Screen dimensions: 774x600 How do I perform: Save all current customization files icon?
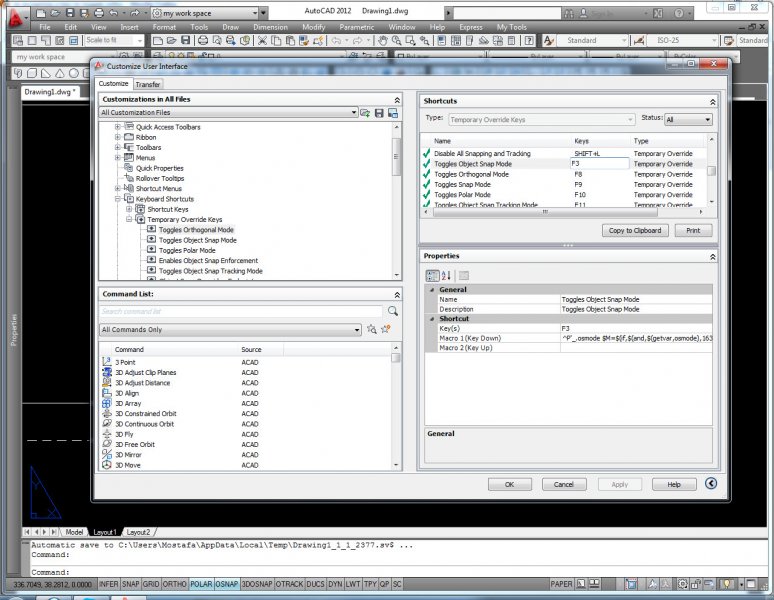pos(379,113)
